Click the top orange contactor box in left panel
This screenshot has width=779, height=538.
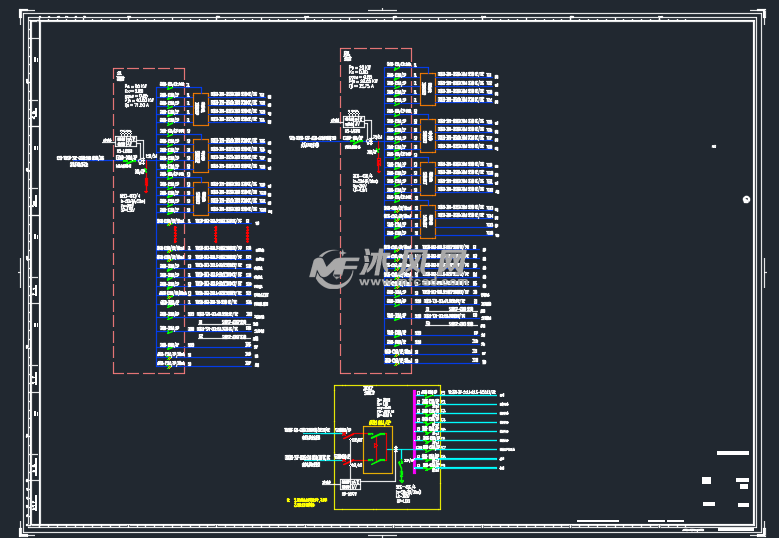point(200,110)
